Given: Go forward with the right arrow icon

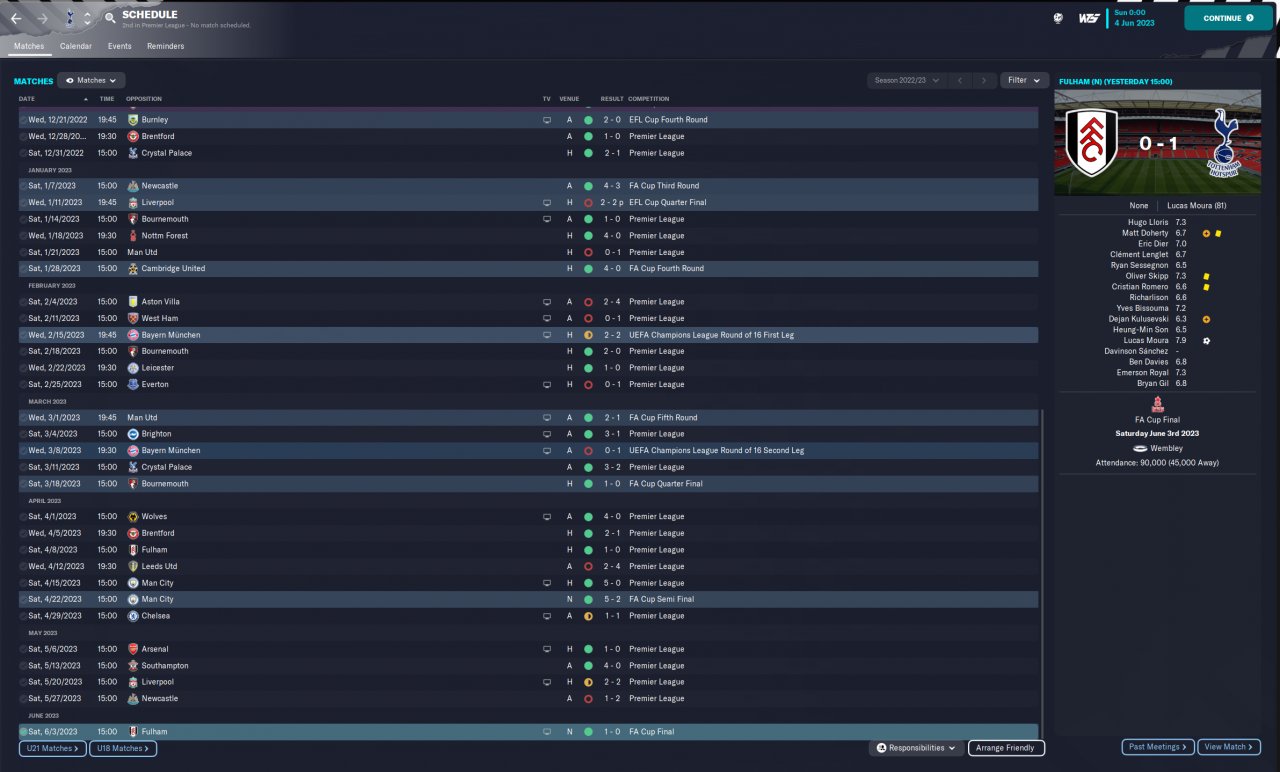Looking at the screenshot, I should (43, 18).
